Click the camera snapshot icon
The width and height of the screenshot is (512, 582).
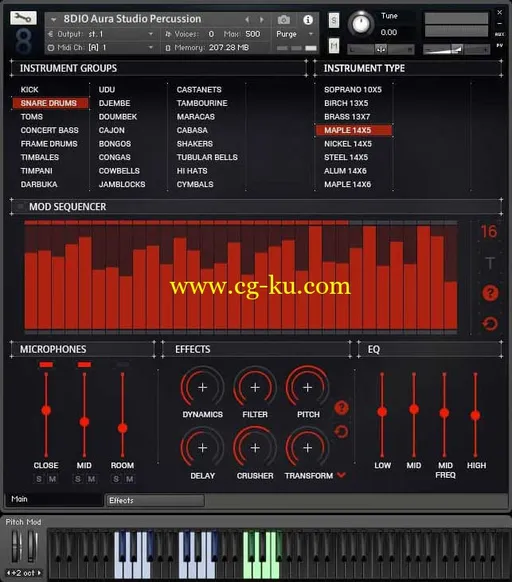pyautogui.click(x=284, y=19)
